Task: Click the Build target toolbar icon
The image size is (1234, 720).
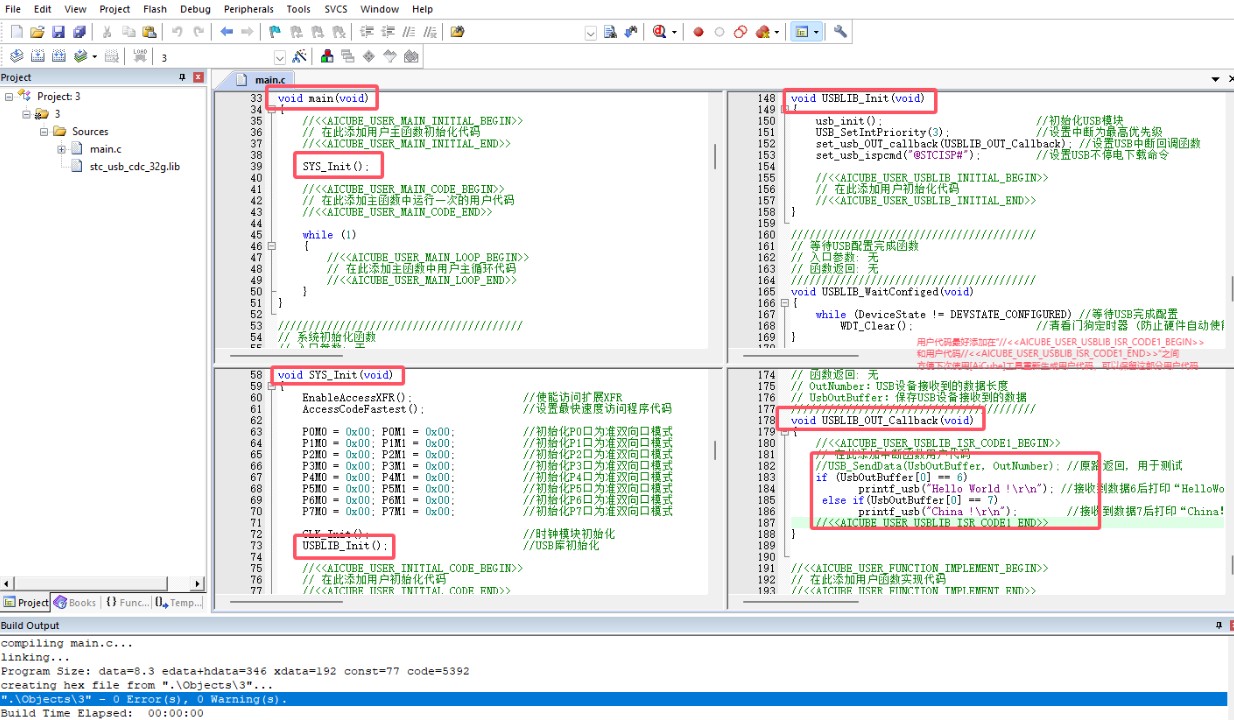Action: [37, 57]
